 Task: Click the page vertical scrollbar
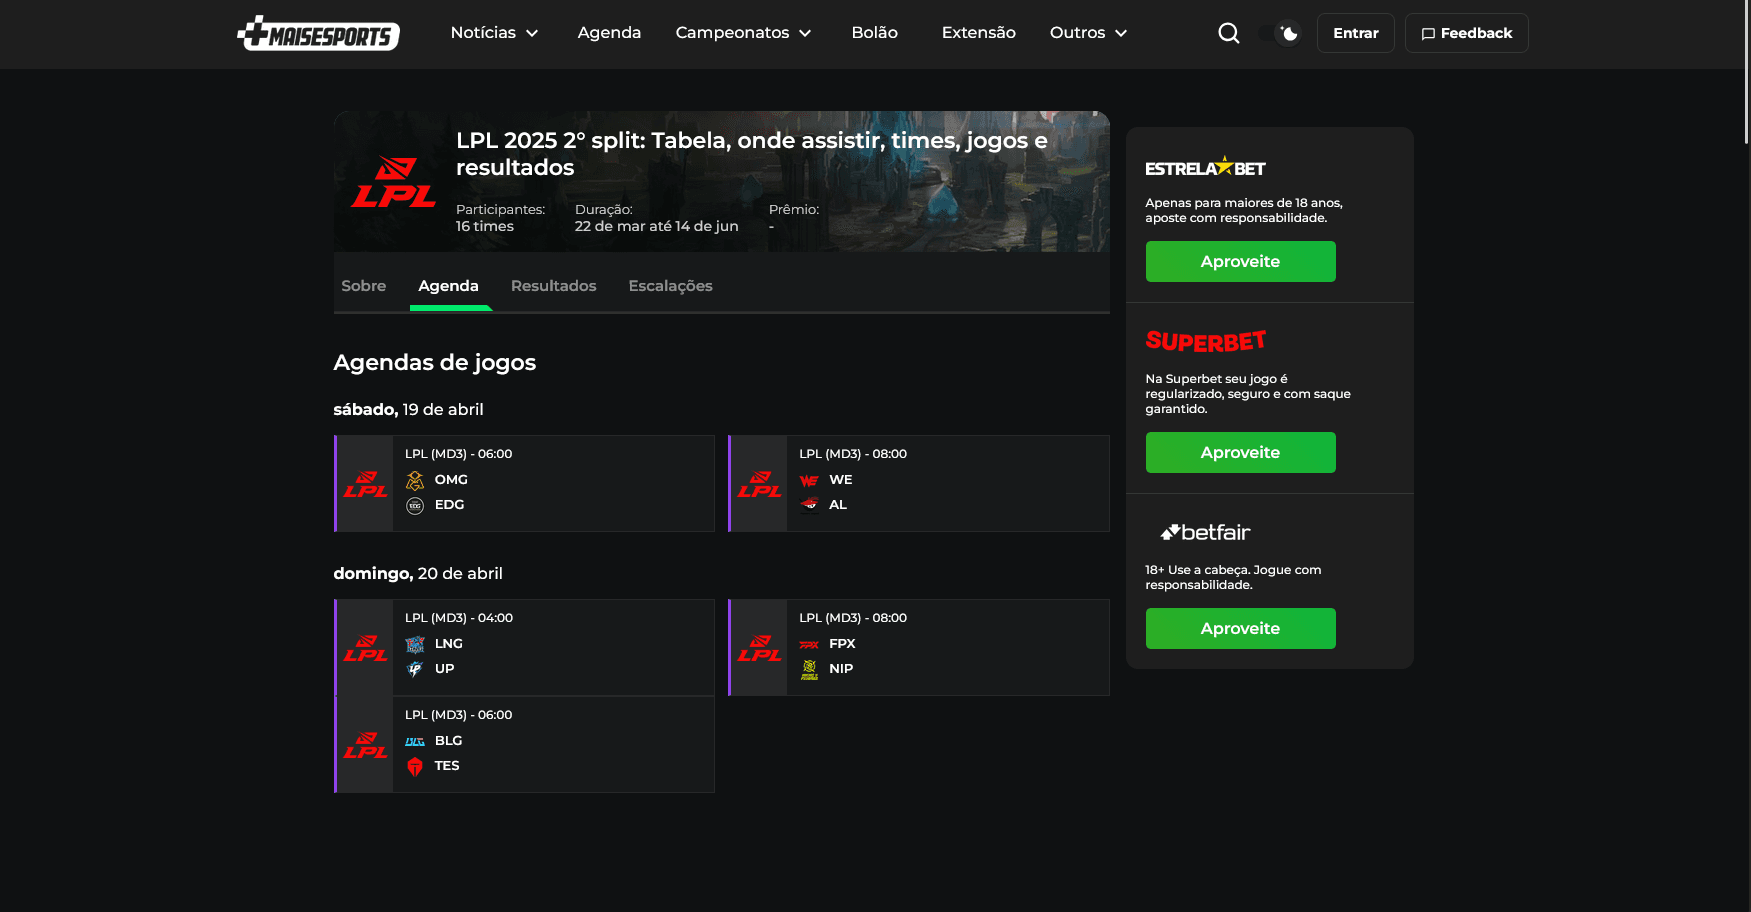click(x=1746, y=72)
